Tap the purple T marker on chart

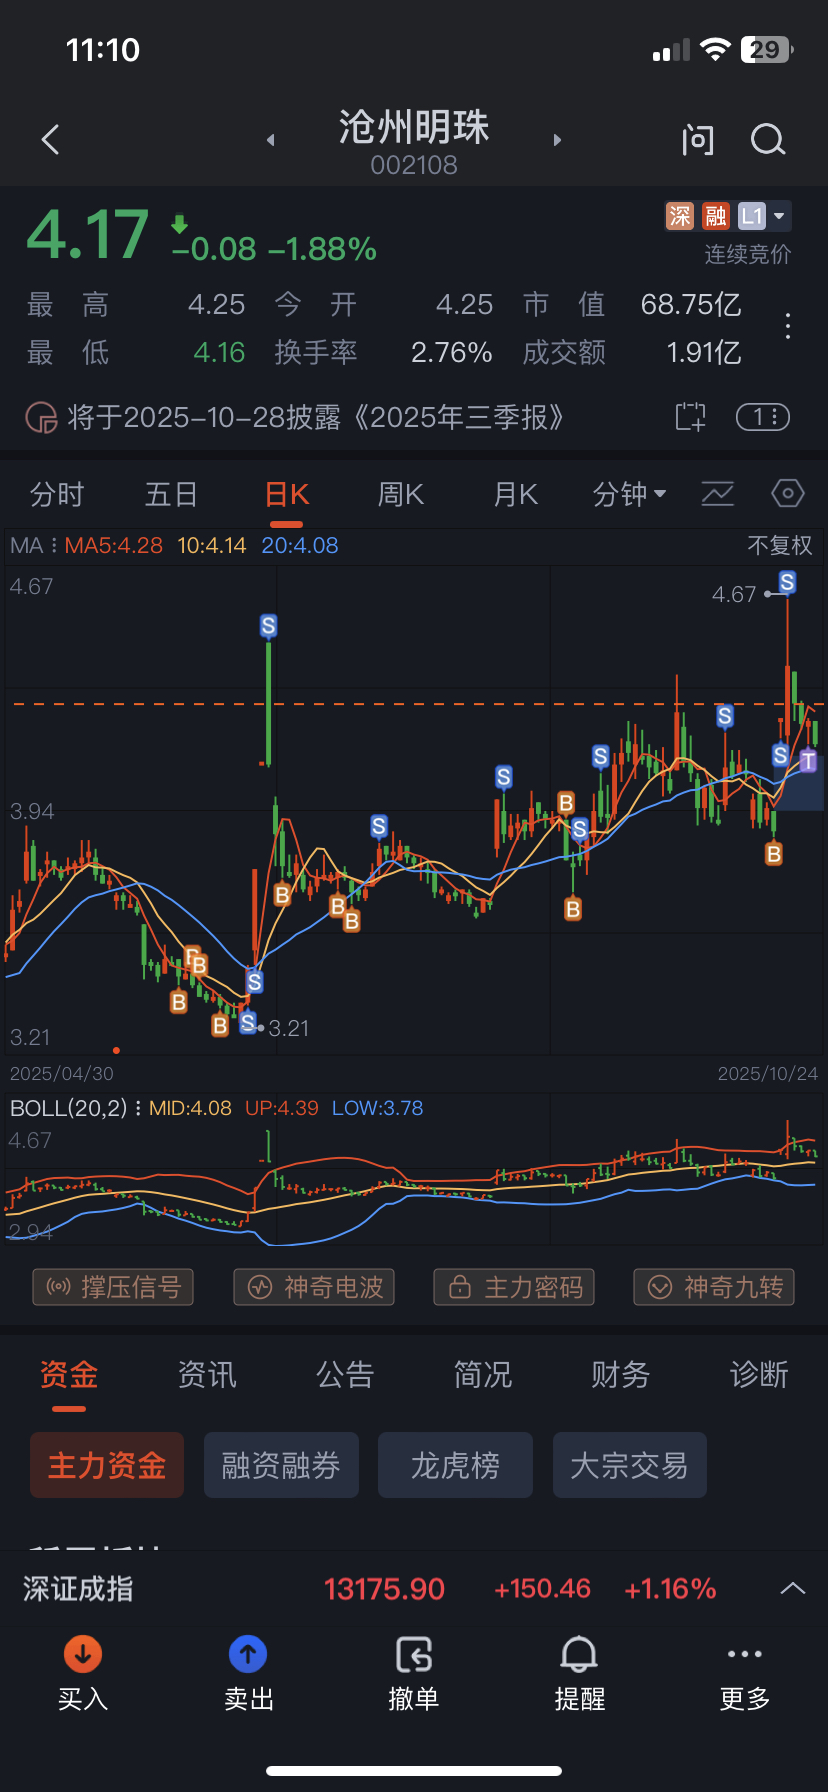tap(808, 761)
